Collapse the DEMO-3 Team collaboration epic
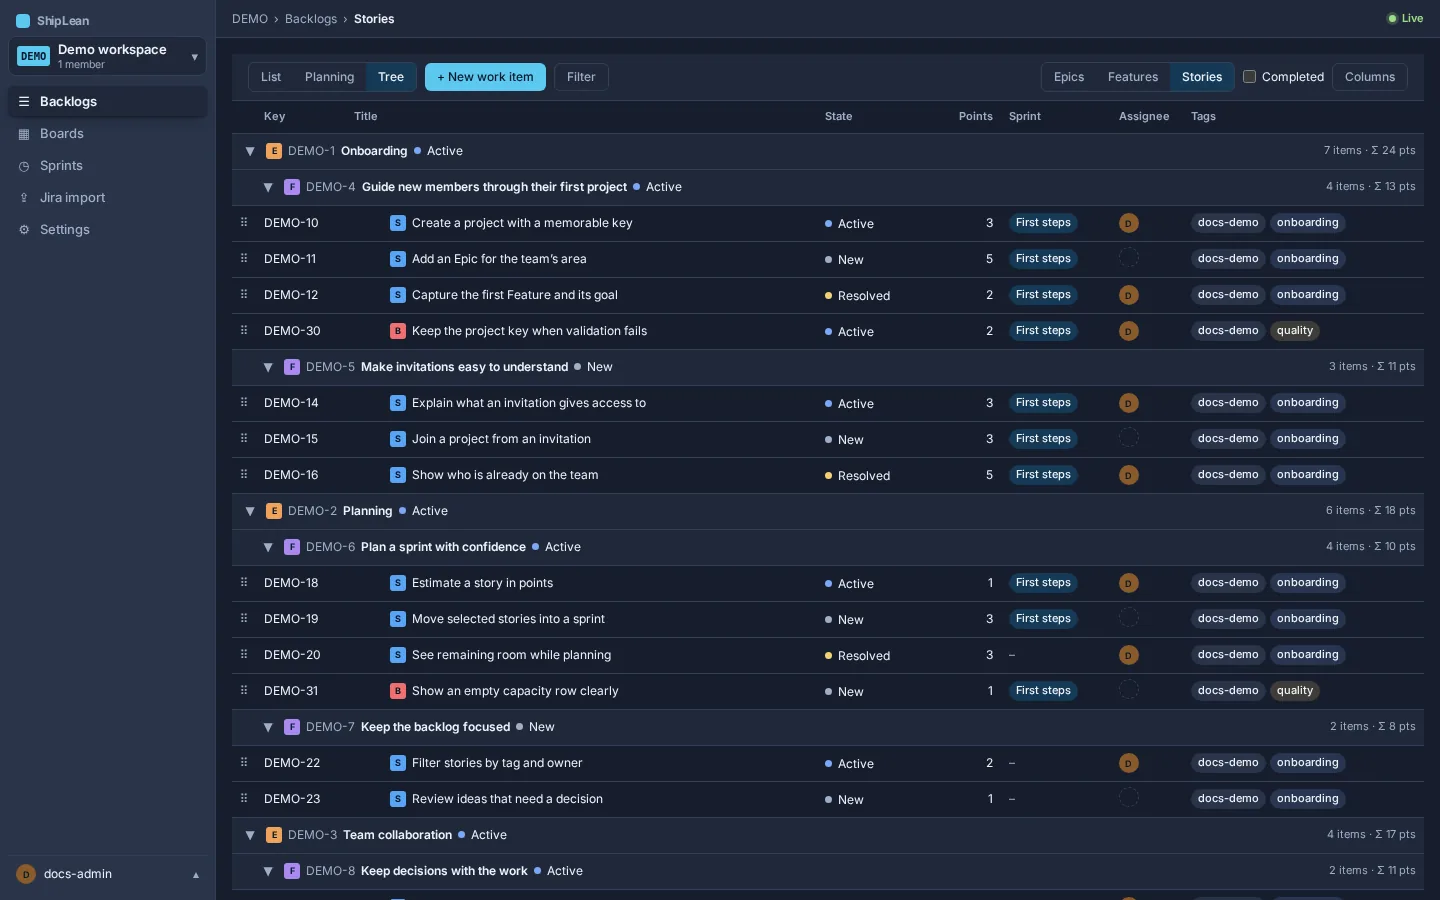Image resolution: width=1440 pixels, height=900 pixels. click(x=250, y=835)
